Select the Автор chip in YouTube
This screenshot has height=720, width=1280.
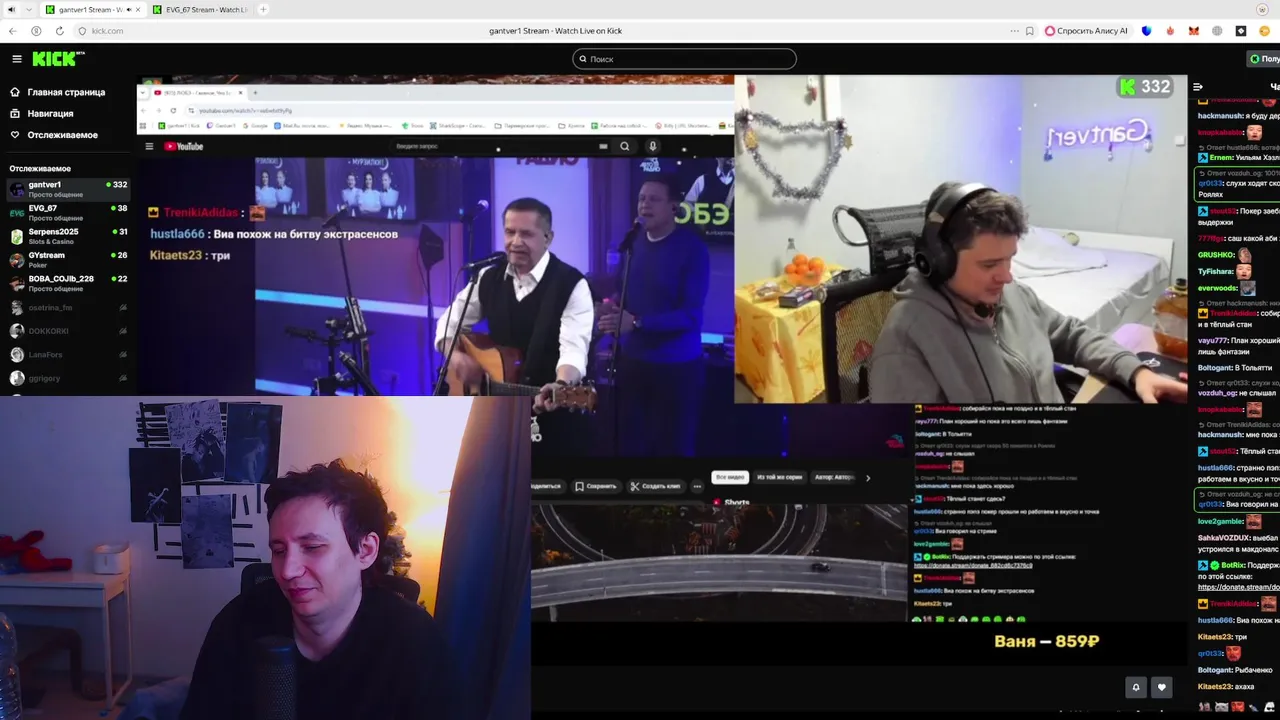[835, 477]
